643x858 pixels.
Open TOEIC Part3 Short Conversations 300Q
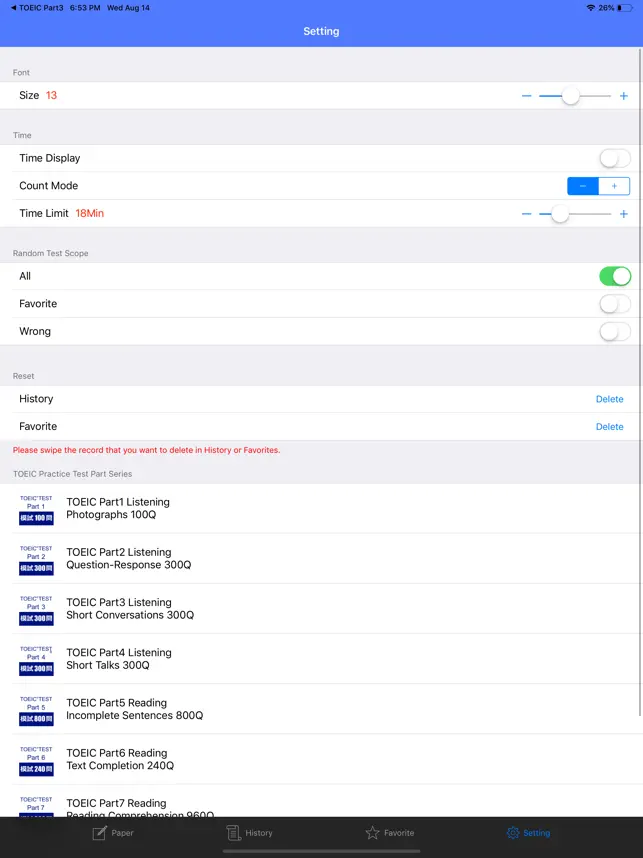click(x=321, y=609)
